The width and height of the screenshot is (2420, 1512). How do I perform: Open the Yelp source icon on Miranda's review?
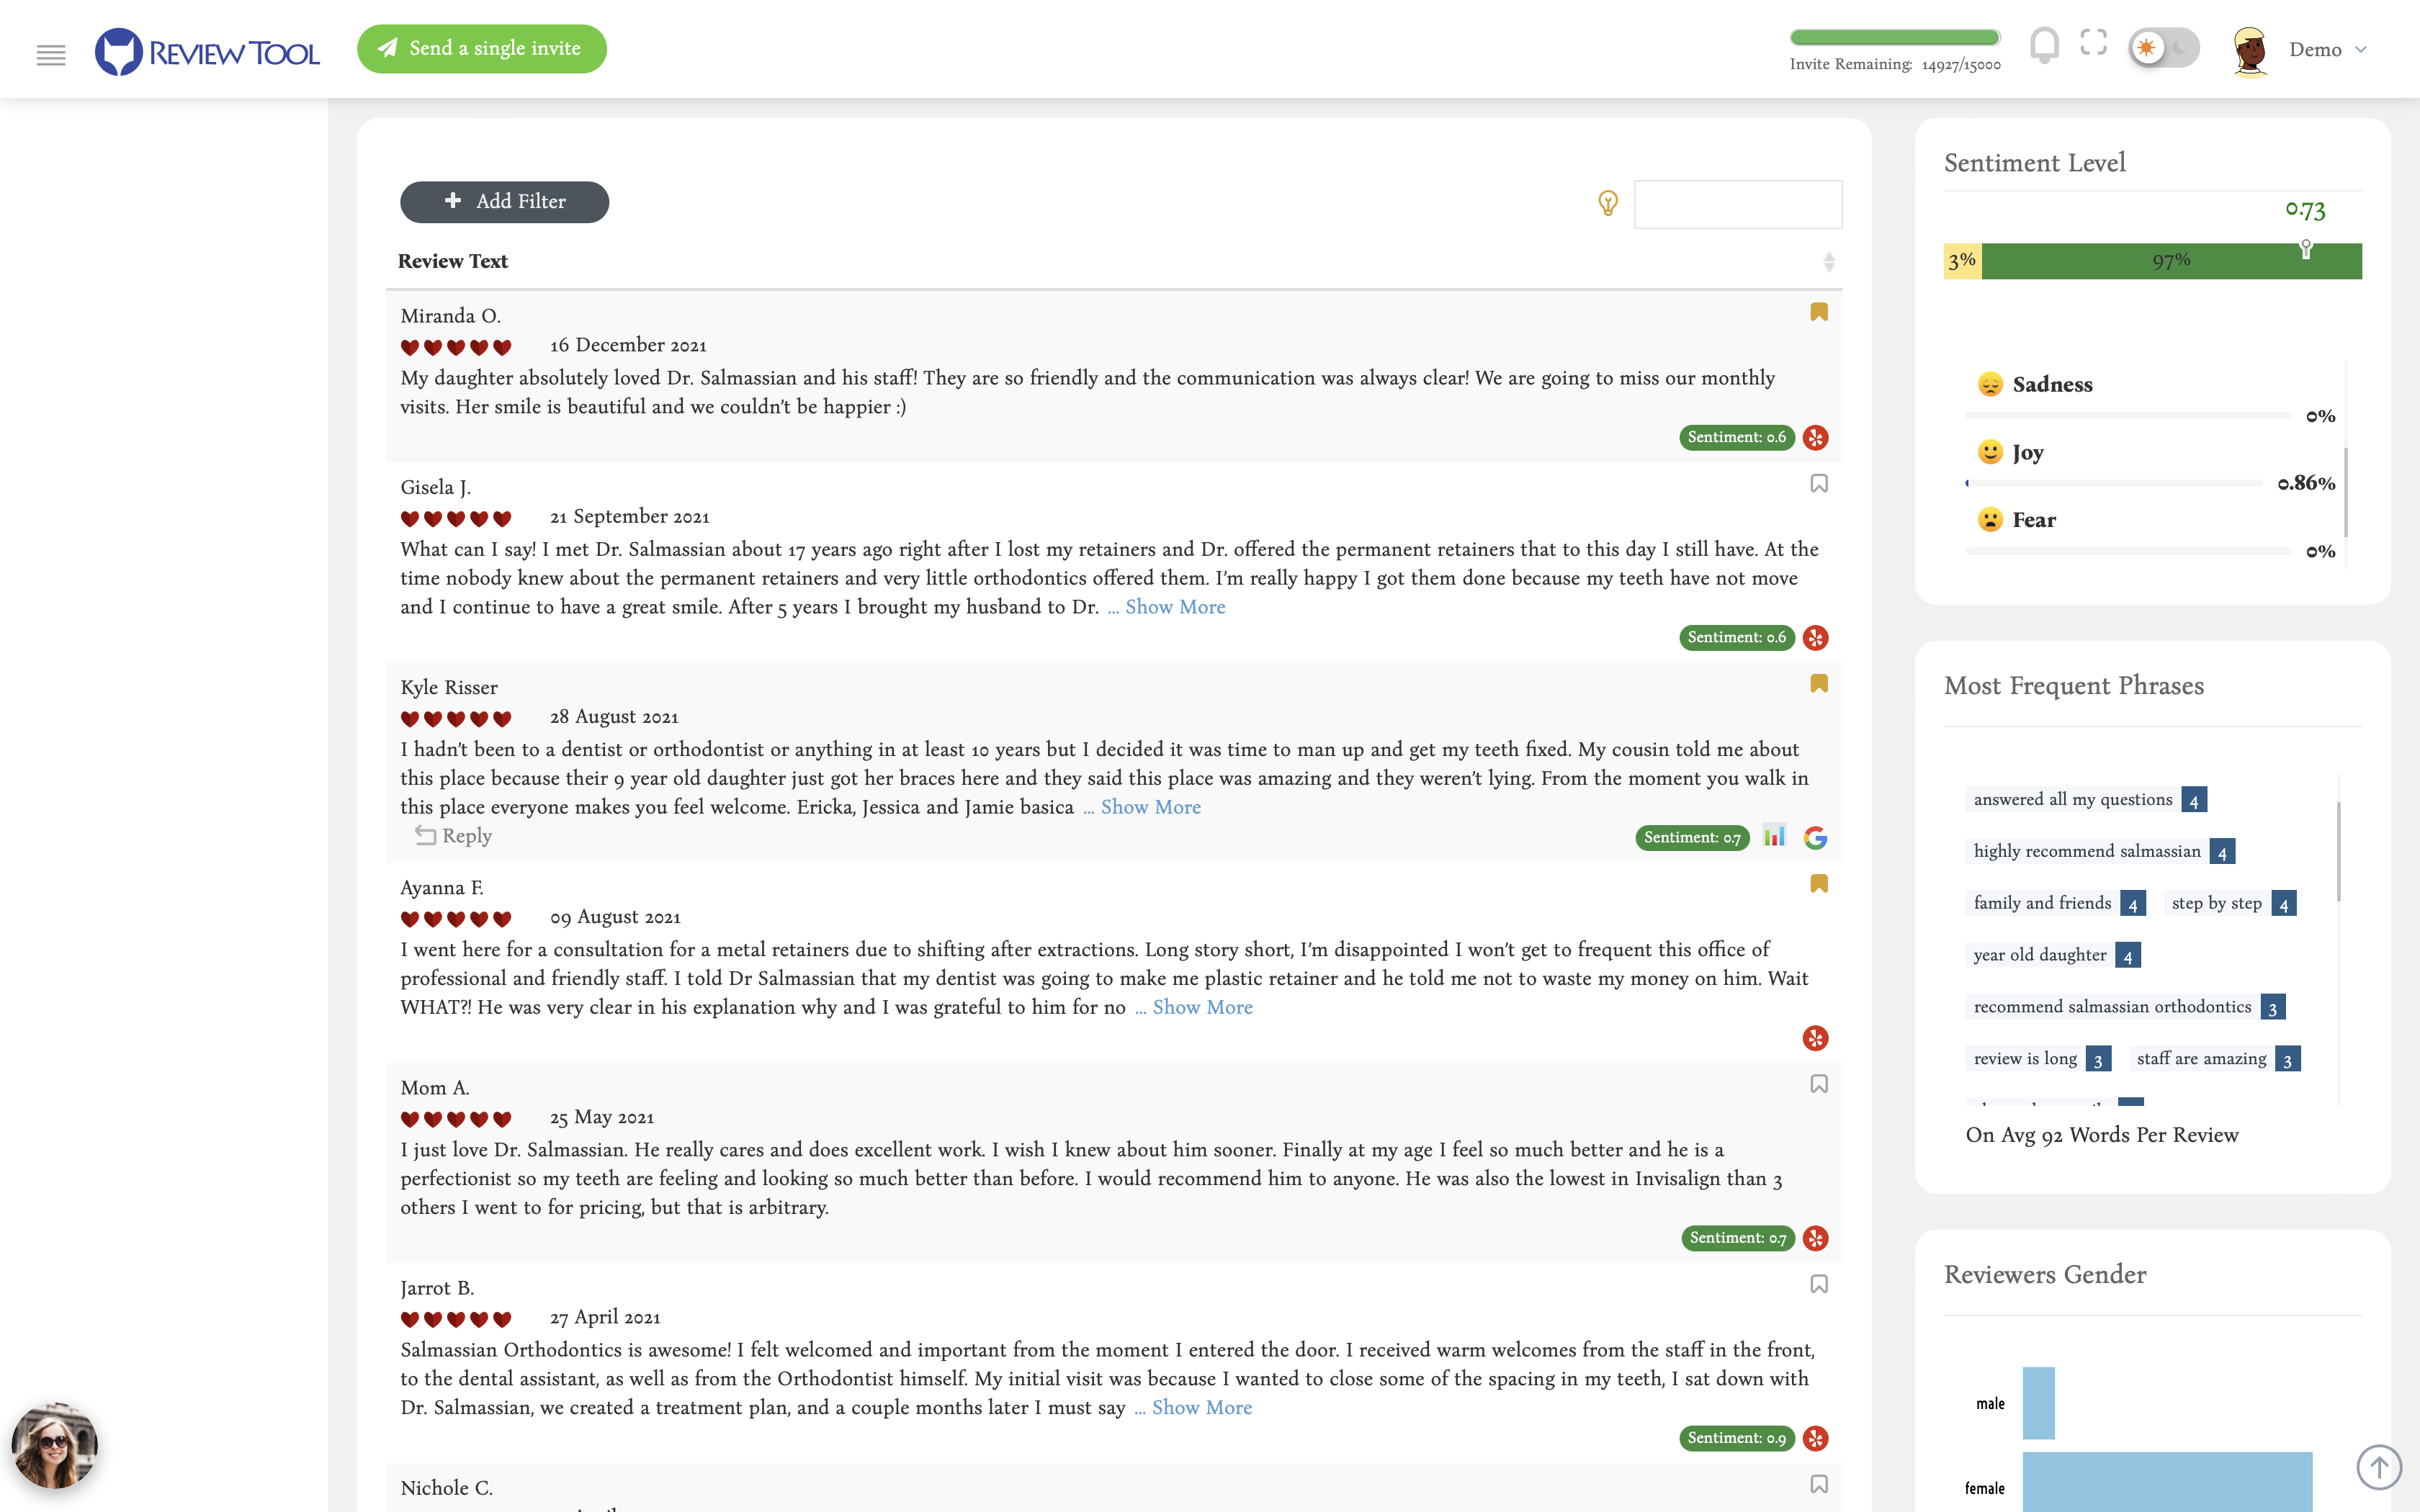pyautogui.click(x=1815, y=437)
